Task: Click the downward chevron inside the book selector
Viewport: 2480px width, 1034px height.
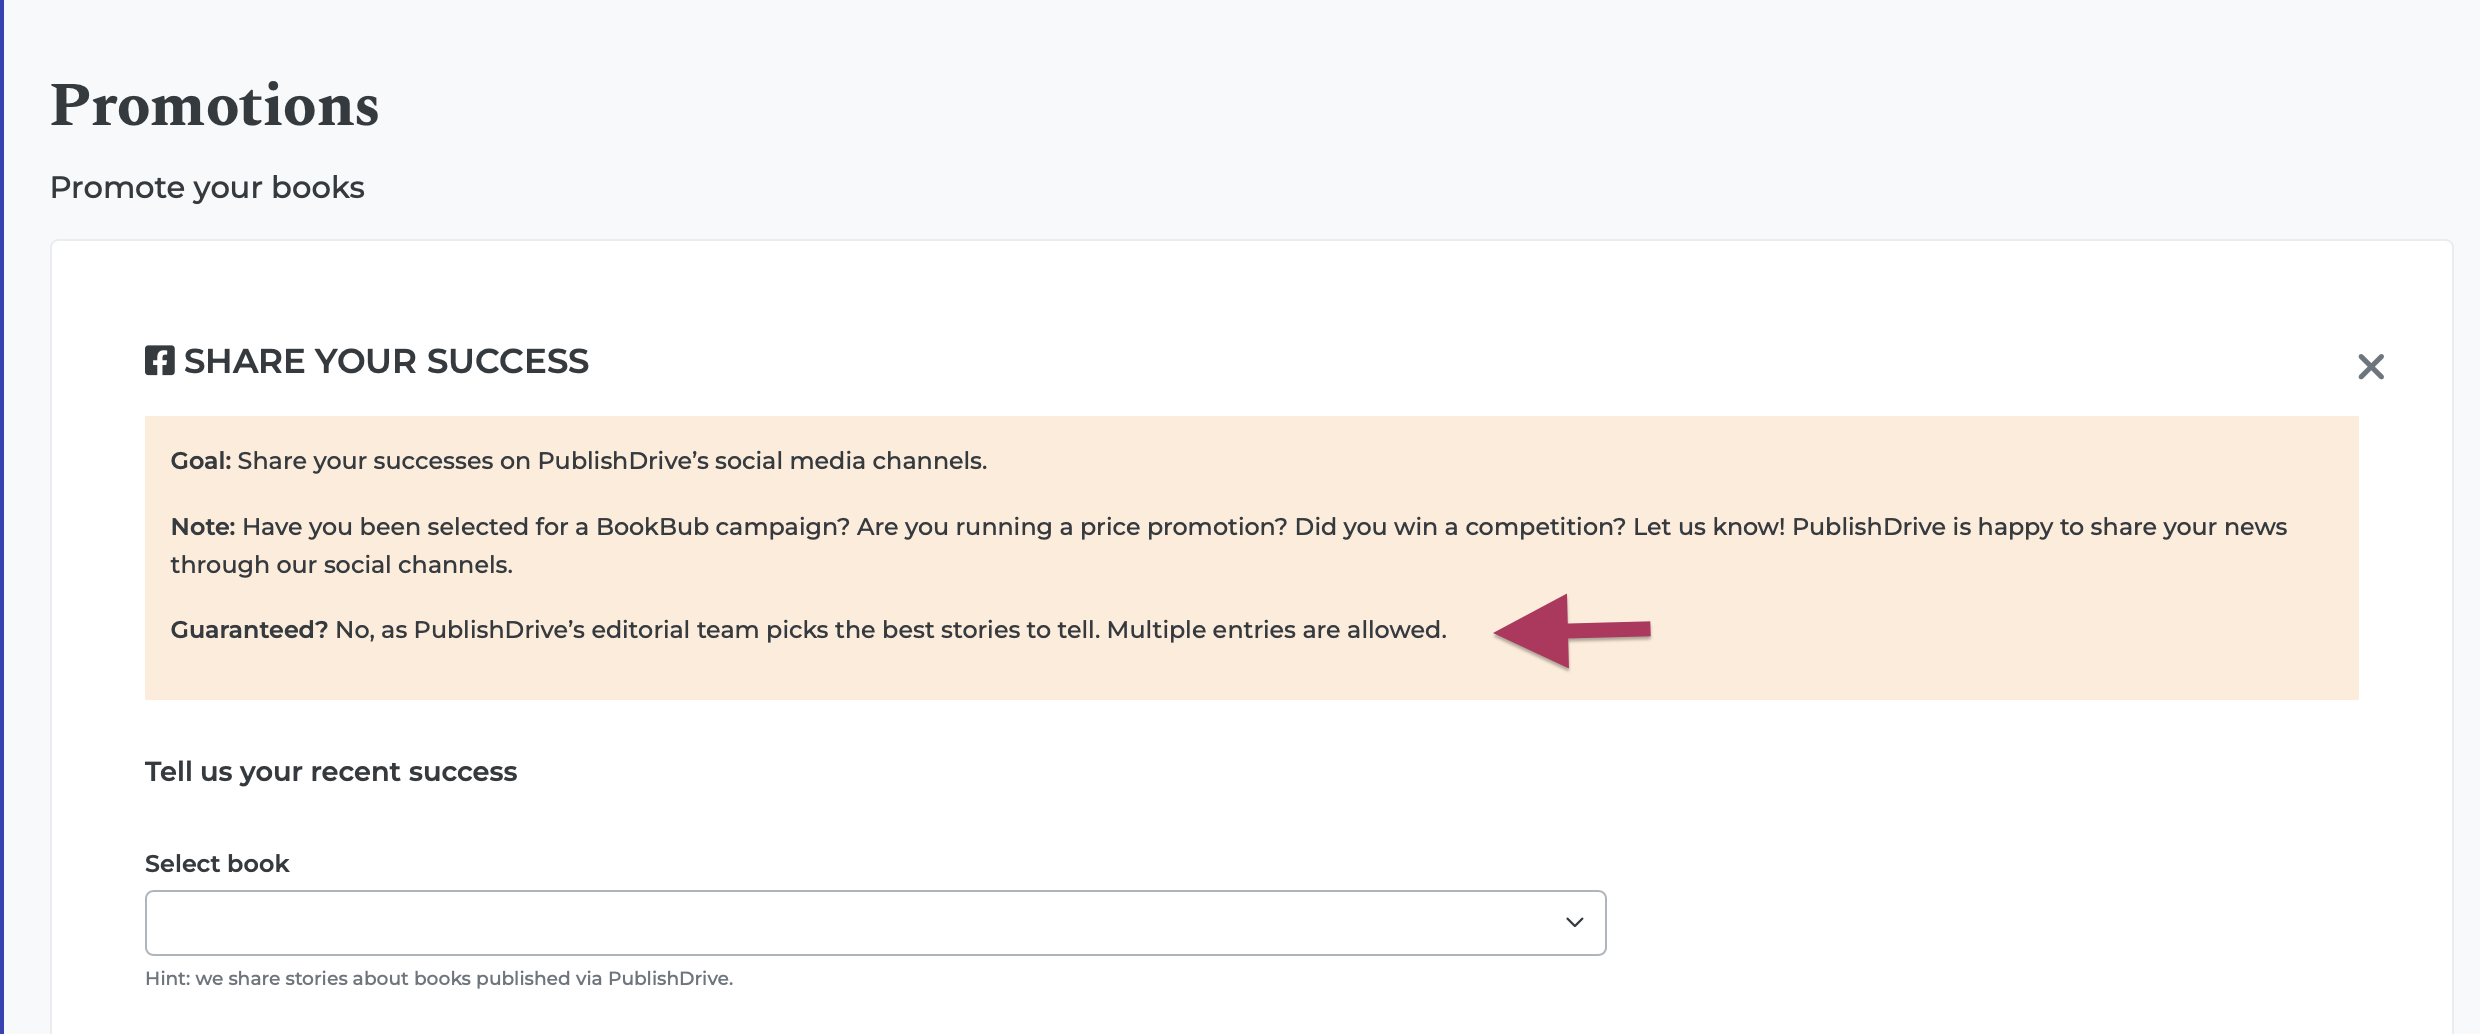Action: pyautogui.click(x=1573, y=922)
